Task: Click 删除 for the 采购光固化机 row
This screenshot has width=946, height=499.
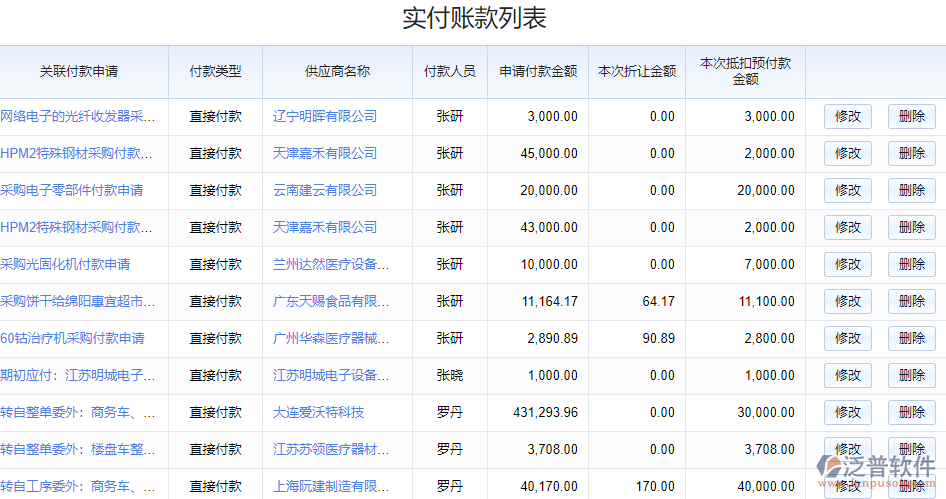Action: pyautogui.click(x=912, y=264)
